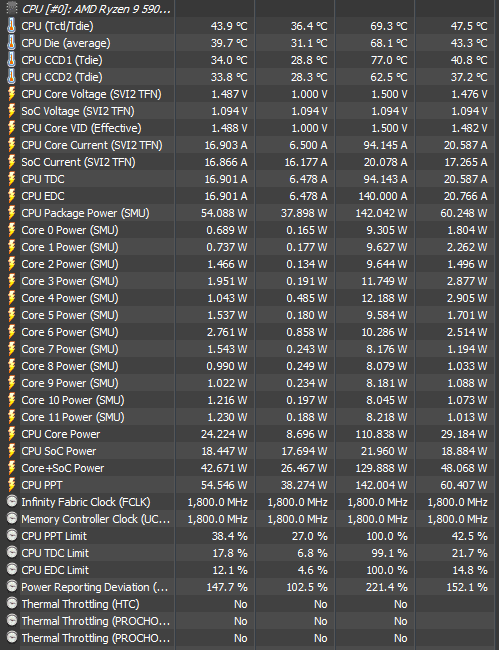Screen dimensions: 499x650
Task: Click thermometer icon beside CPU CCD1 (Tdie)
Action: [x=12, y=60]
